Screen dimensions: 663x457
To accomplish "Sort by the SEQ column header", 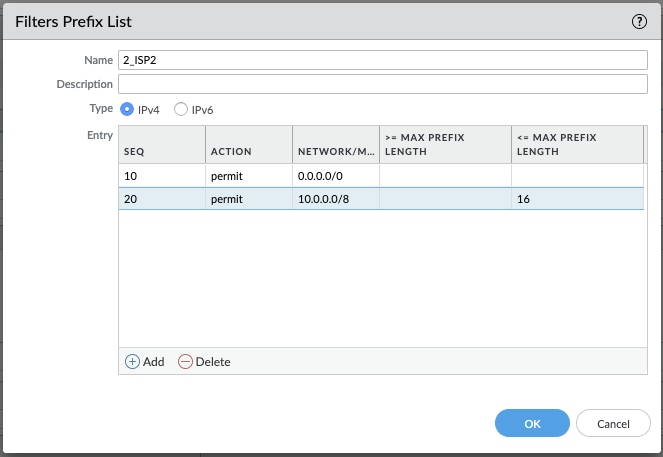I will [162, 151].
